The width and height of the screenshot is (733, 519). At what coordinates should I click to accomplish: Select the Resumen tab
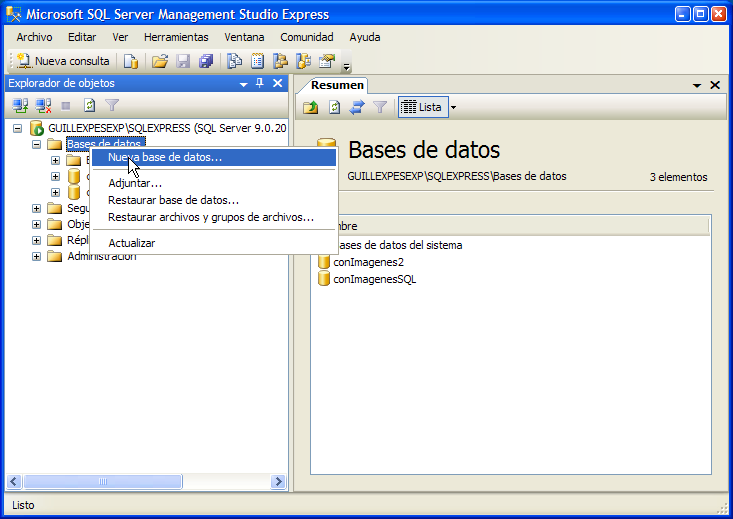(x=337, y=85)
